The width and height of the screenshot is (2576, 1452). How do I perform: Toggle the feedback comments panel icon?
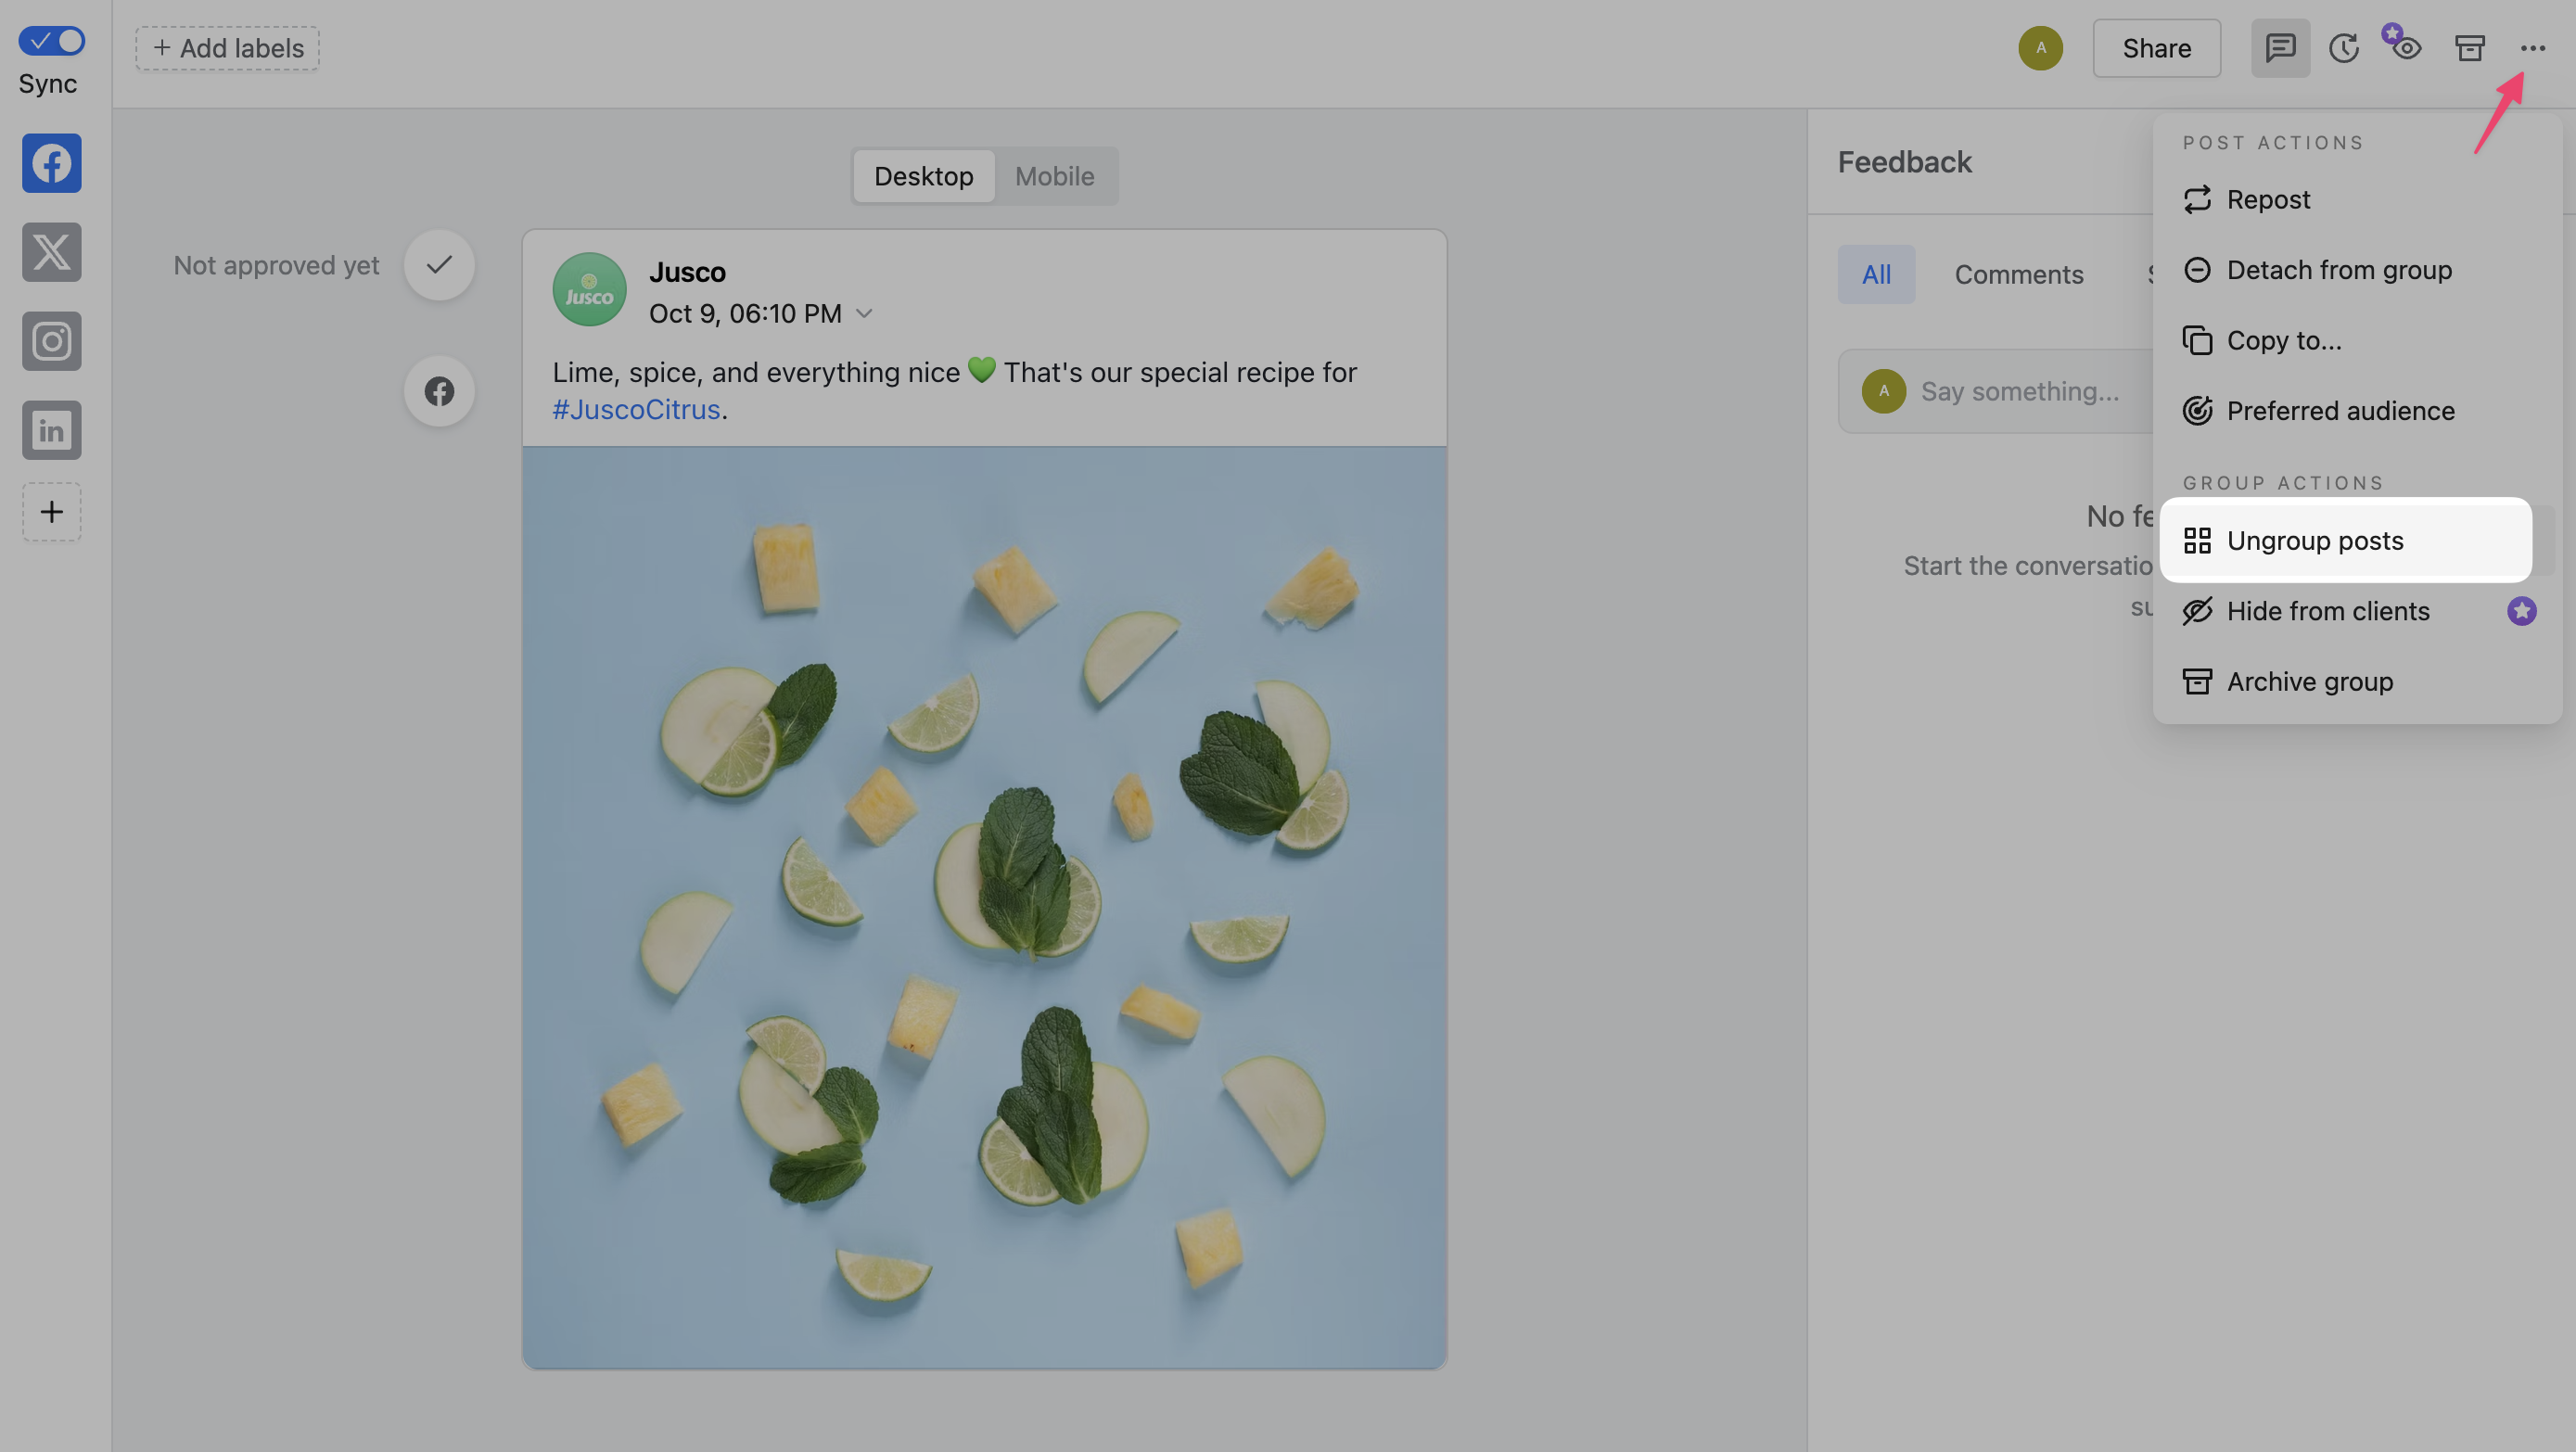[x=2280, y=48]
